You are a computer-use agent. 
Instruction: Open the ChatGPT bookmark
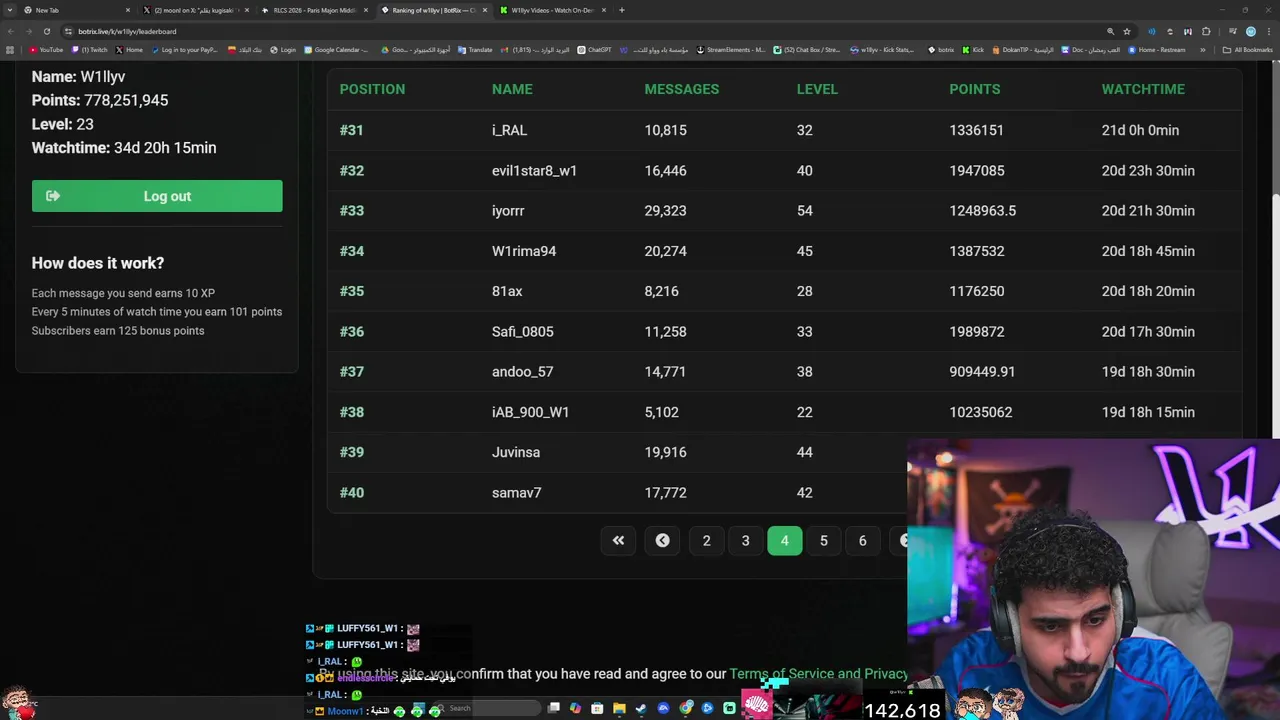click(594, 50)
